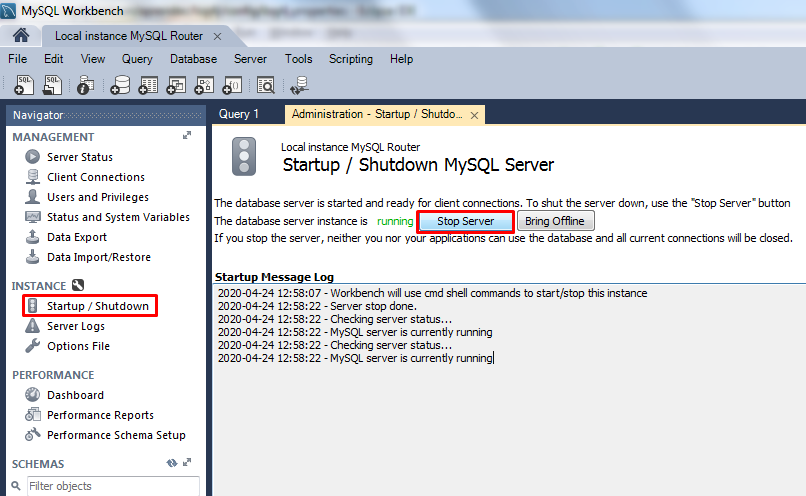
Task: Click the Stop Server button
Action: [465, 222]
